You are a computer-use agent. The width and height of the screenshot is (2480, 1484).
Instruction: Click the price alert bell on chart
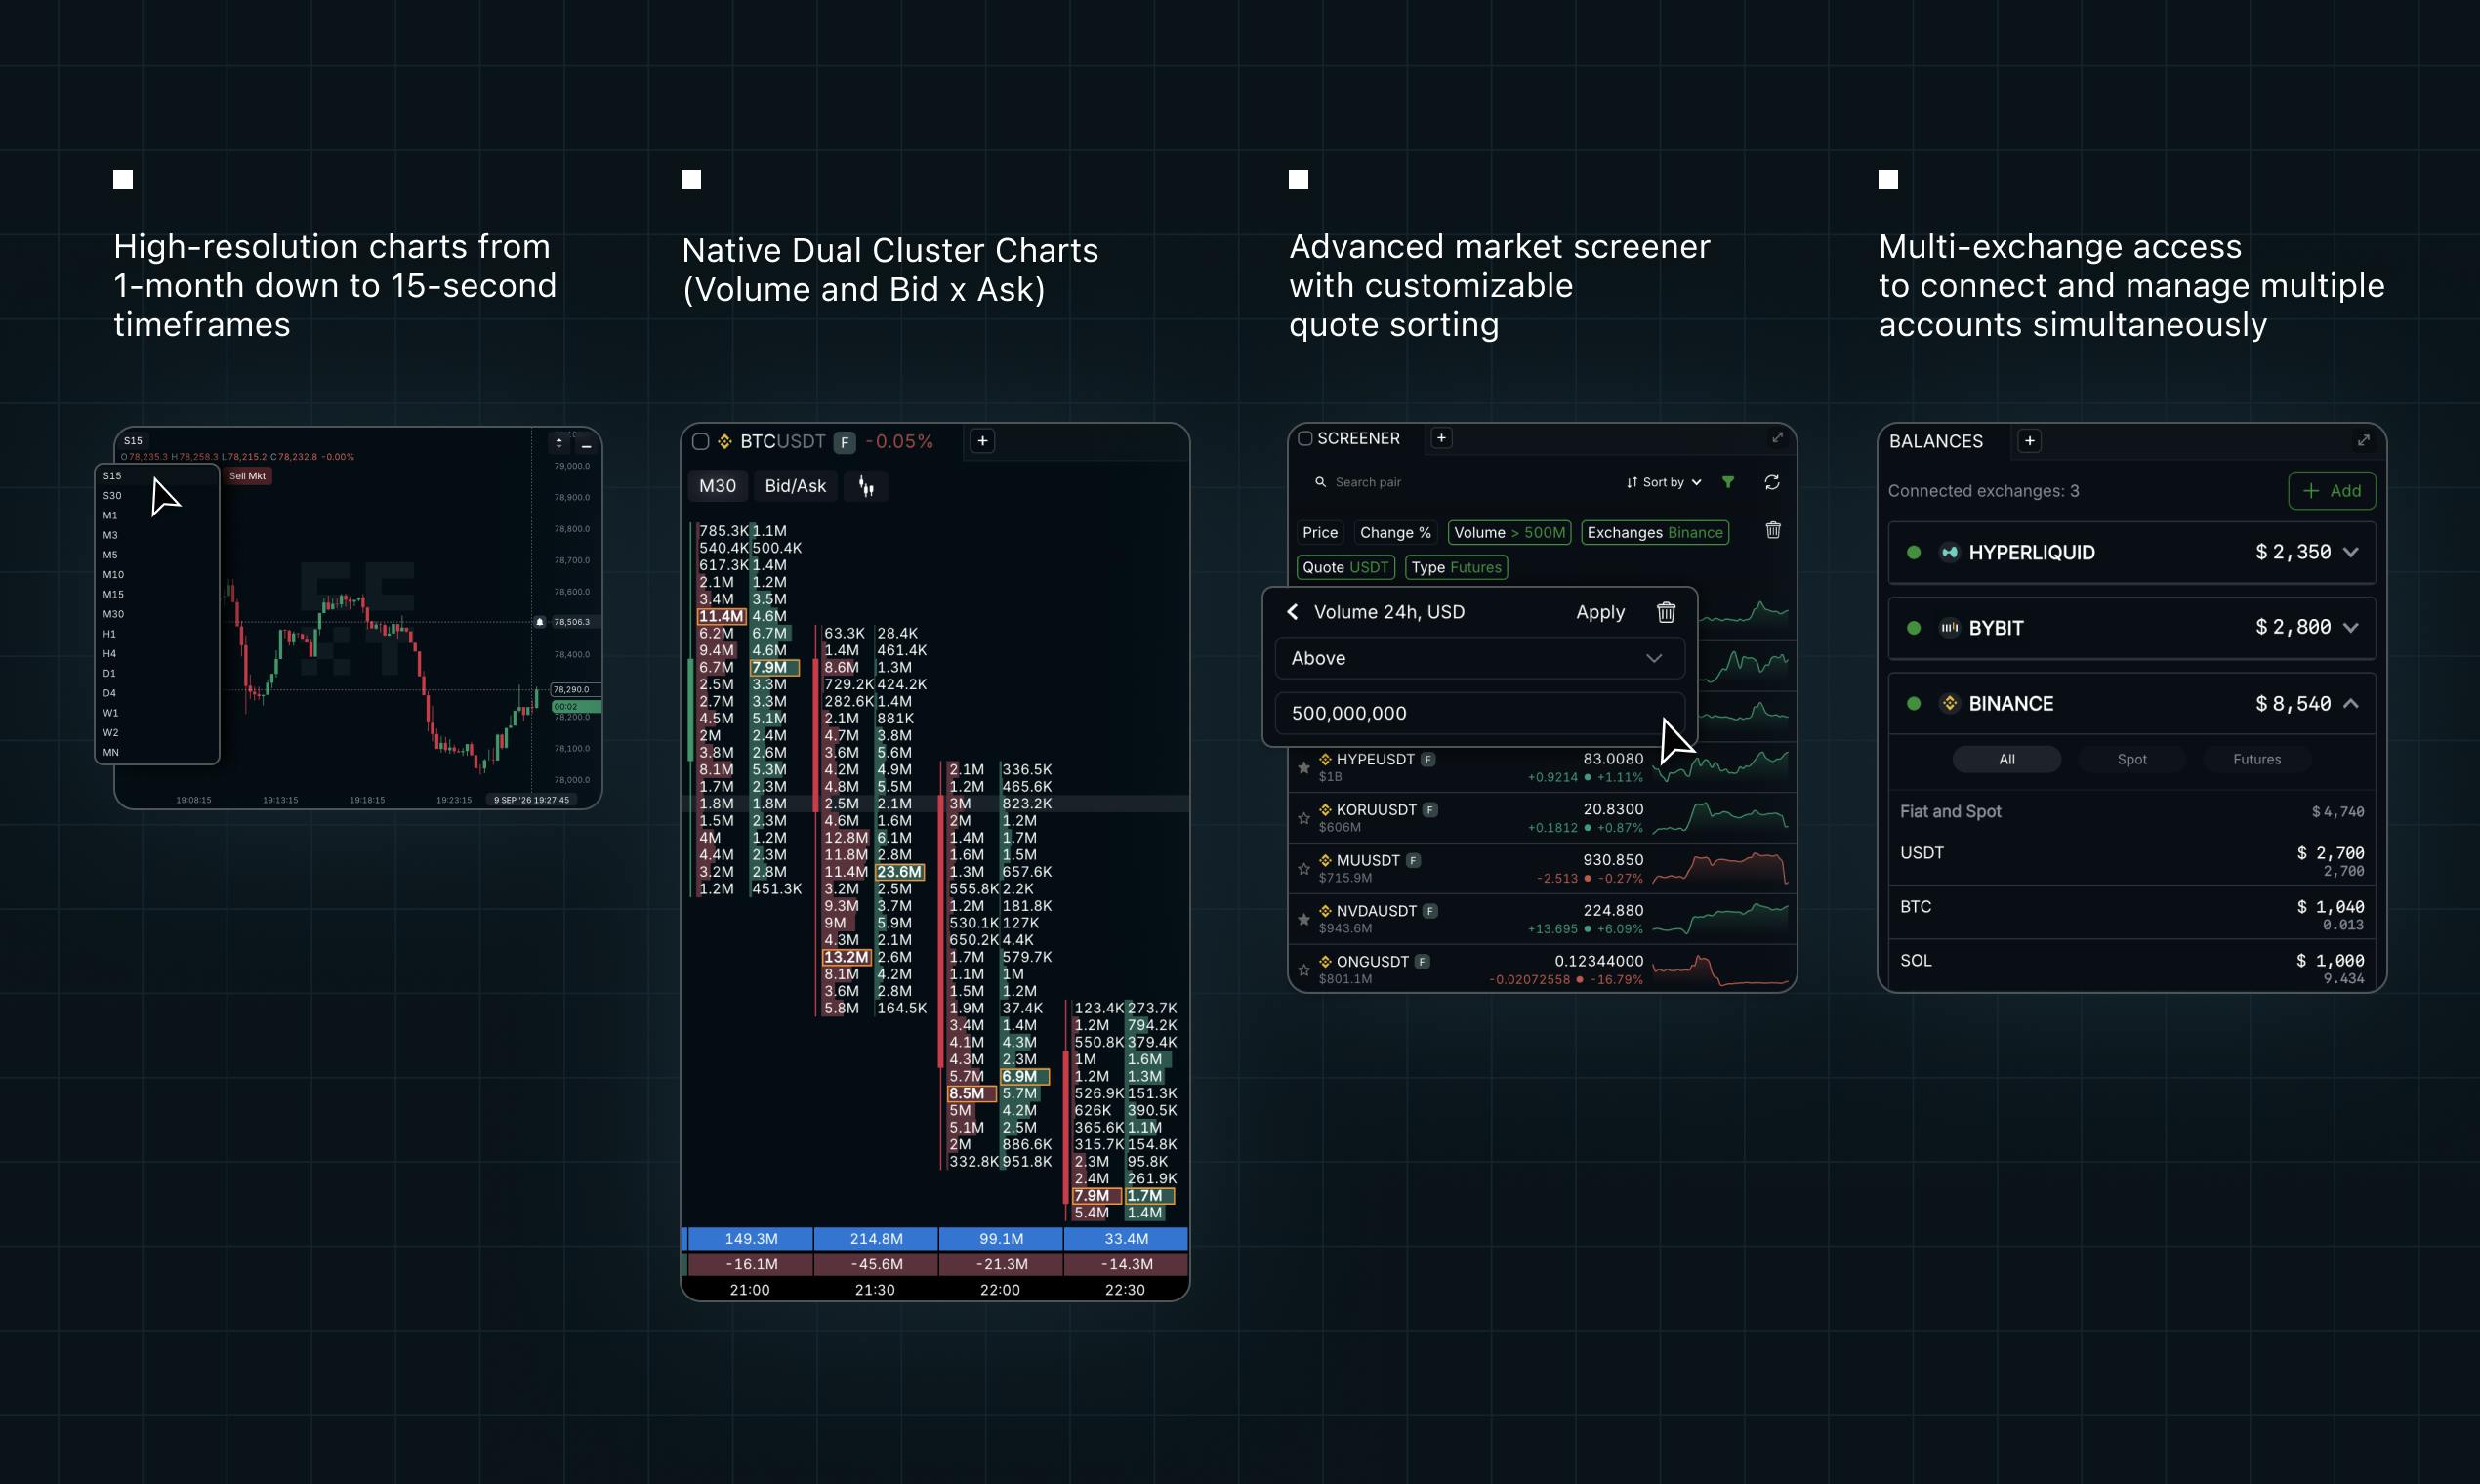tap(540, 622)
